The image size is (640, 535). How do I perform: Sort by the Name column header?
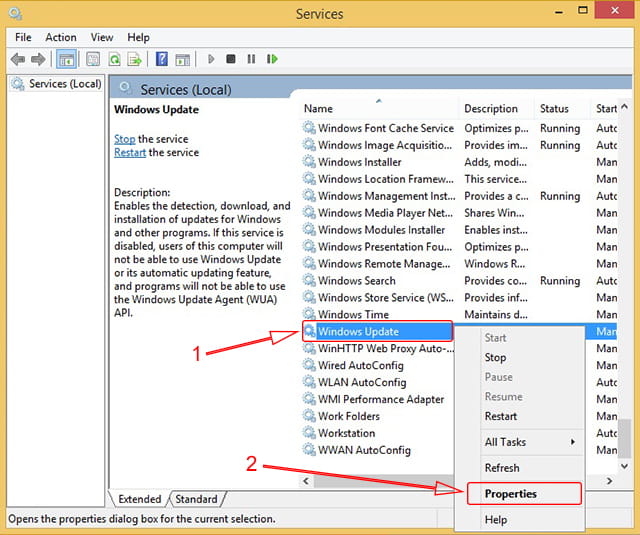(x=379, y=109)
